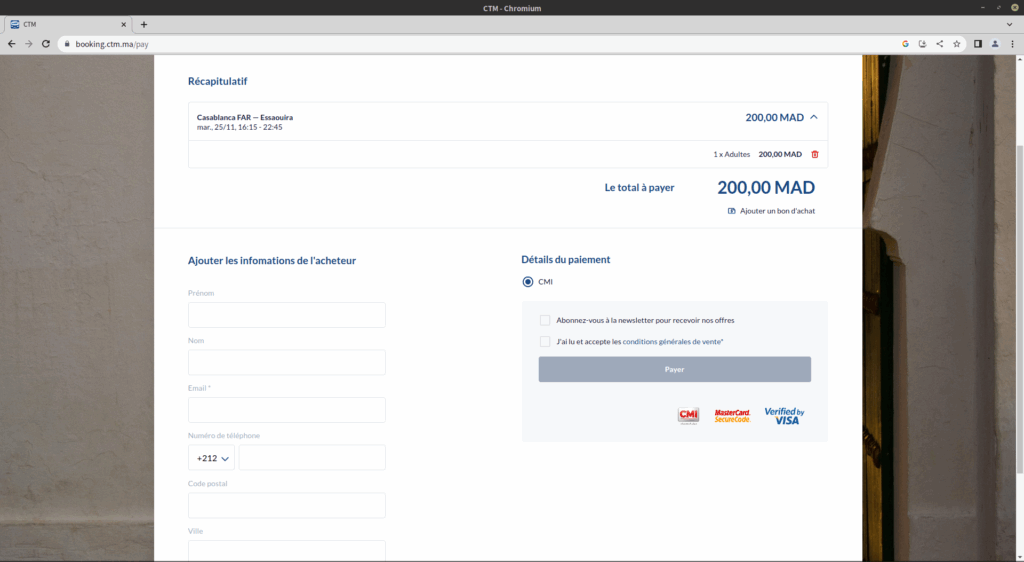Screen dimensions: 1024x562
Task: Check the newsletter subscription checkbox
Action: coord(545,320)
